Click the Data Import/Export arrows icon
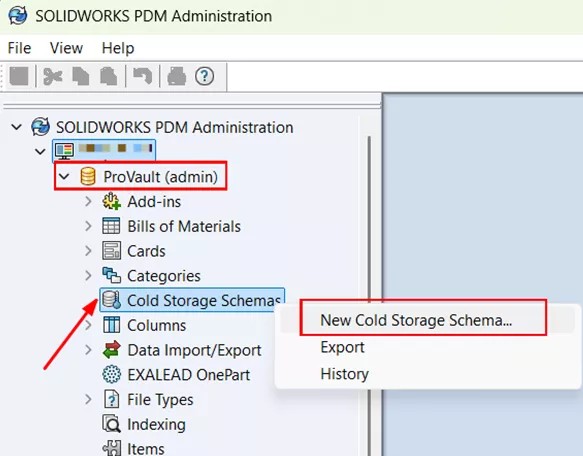The image size is (583, 456). click(x=111, y=350)
